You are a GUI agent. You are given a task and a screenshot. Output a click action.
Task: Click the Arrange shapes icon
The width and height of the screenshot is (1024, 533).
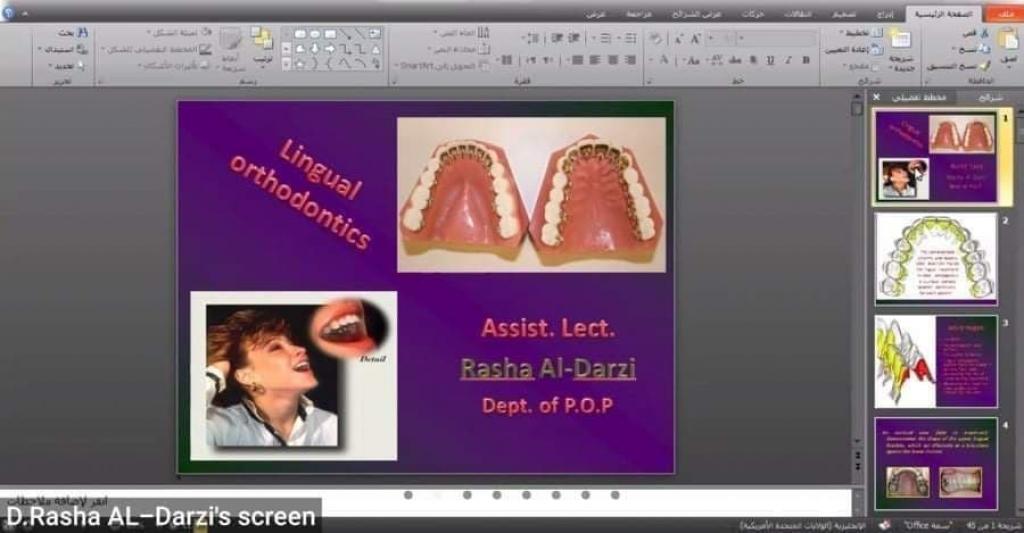(x=261, y=40)
